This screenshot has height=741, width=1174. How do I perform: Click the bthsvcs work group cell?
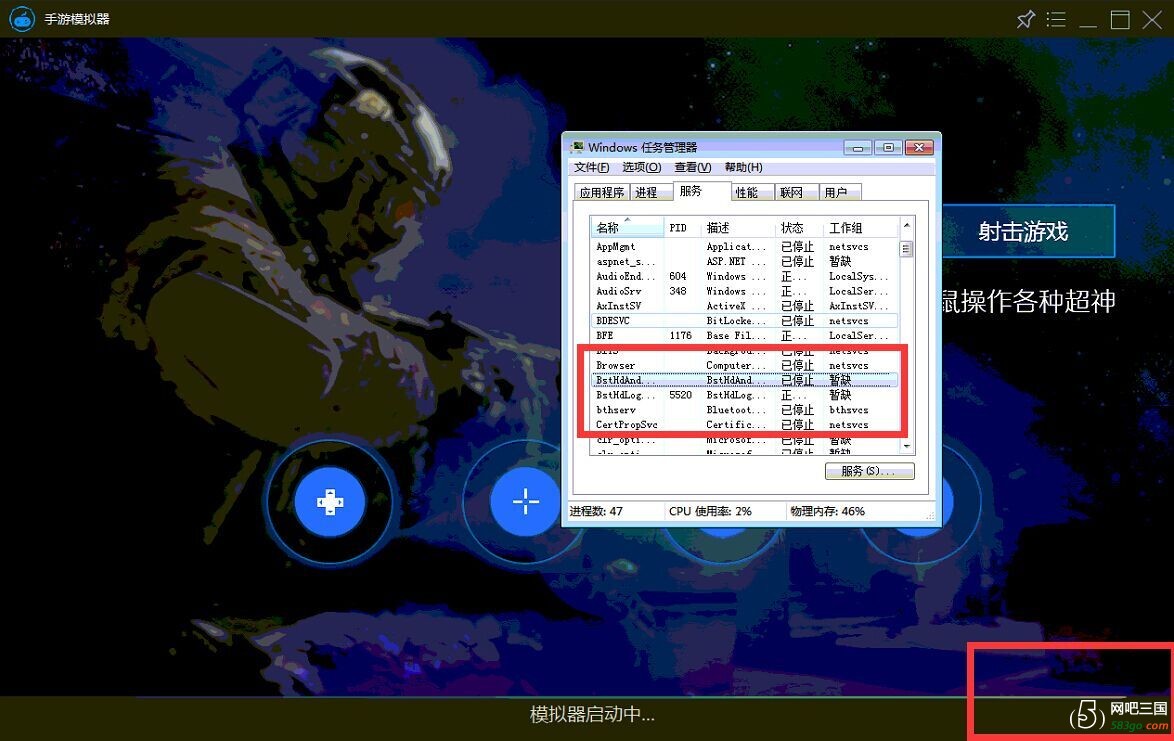tap(848, 409)
